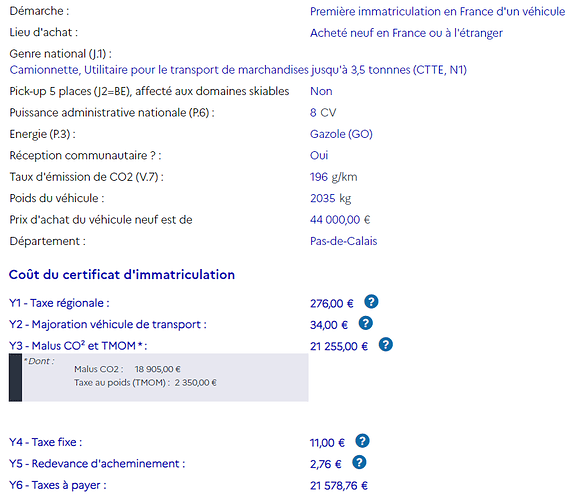Click the Taxe au poids (TMOM) detail line
The width and height of the screenshot is (585, 500).
(x=146, y=383)
